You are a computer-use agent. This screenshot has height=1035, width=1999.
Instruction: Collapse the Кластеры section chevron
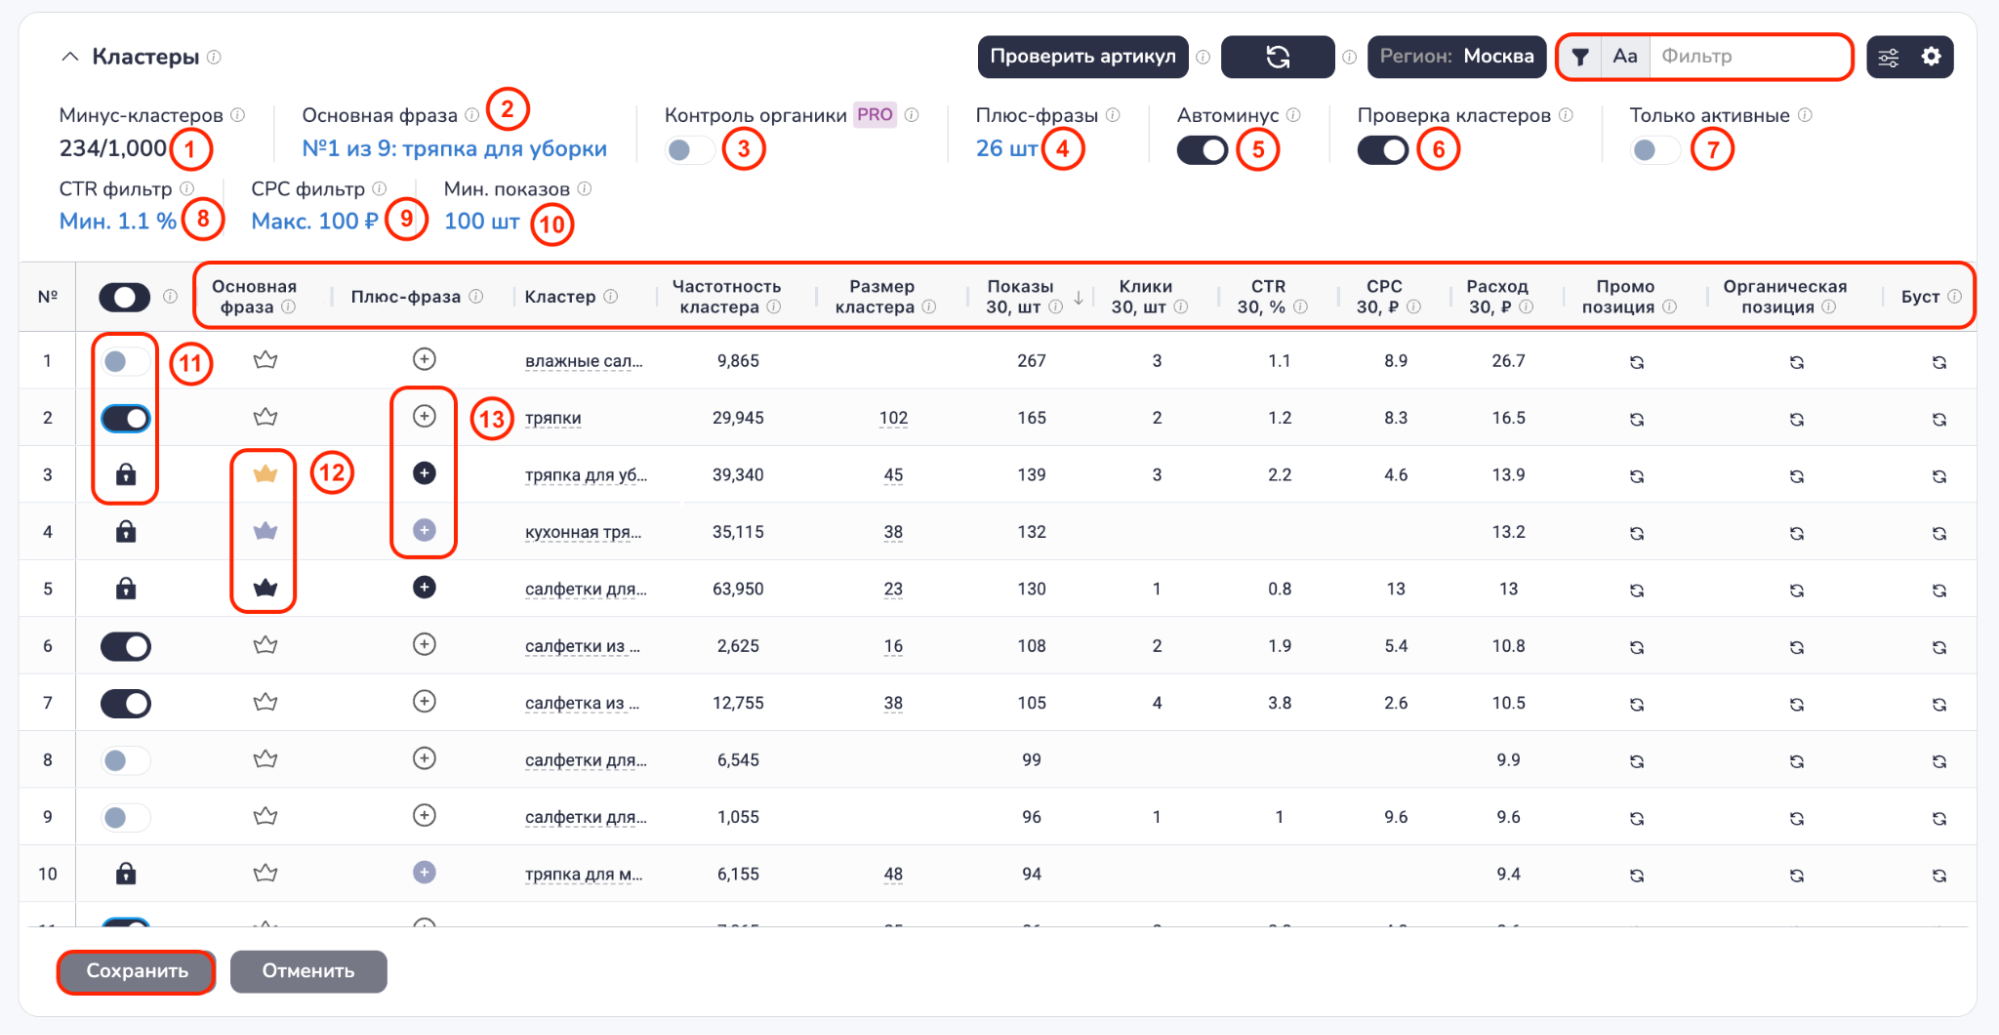coord(69,57)
